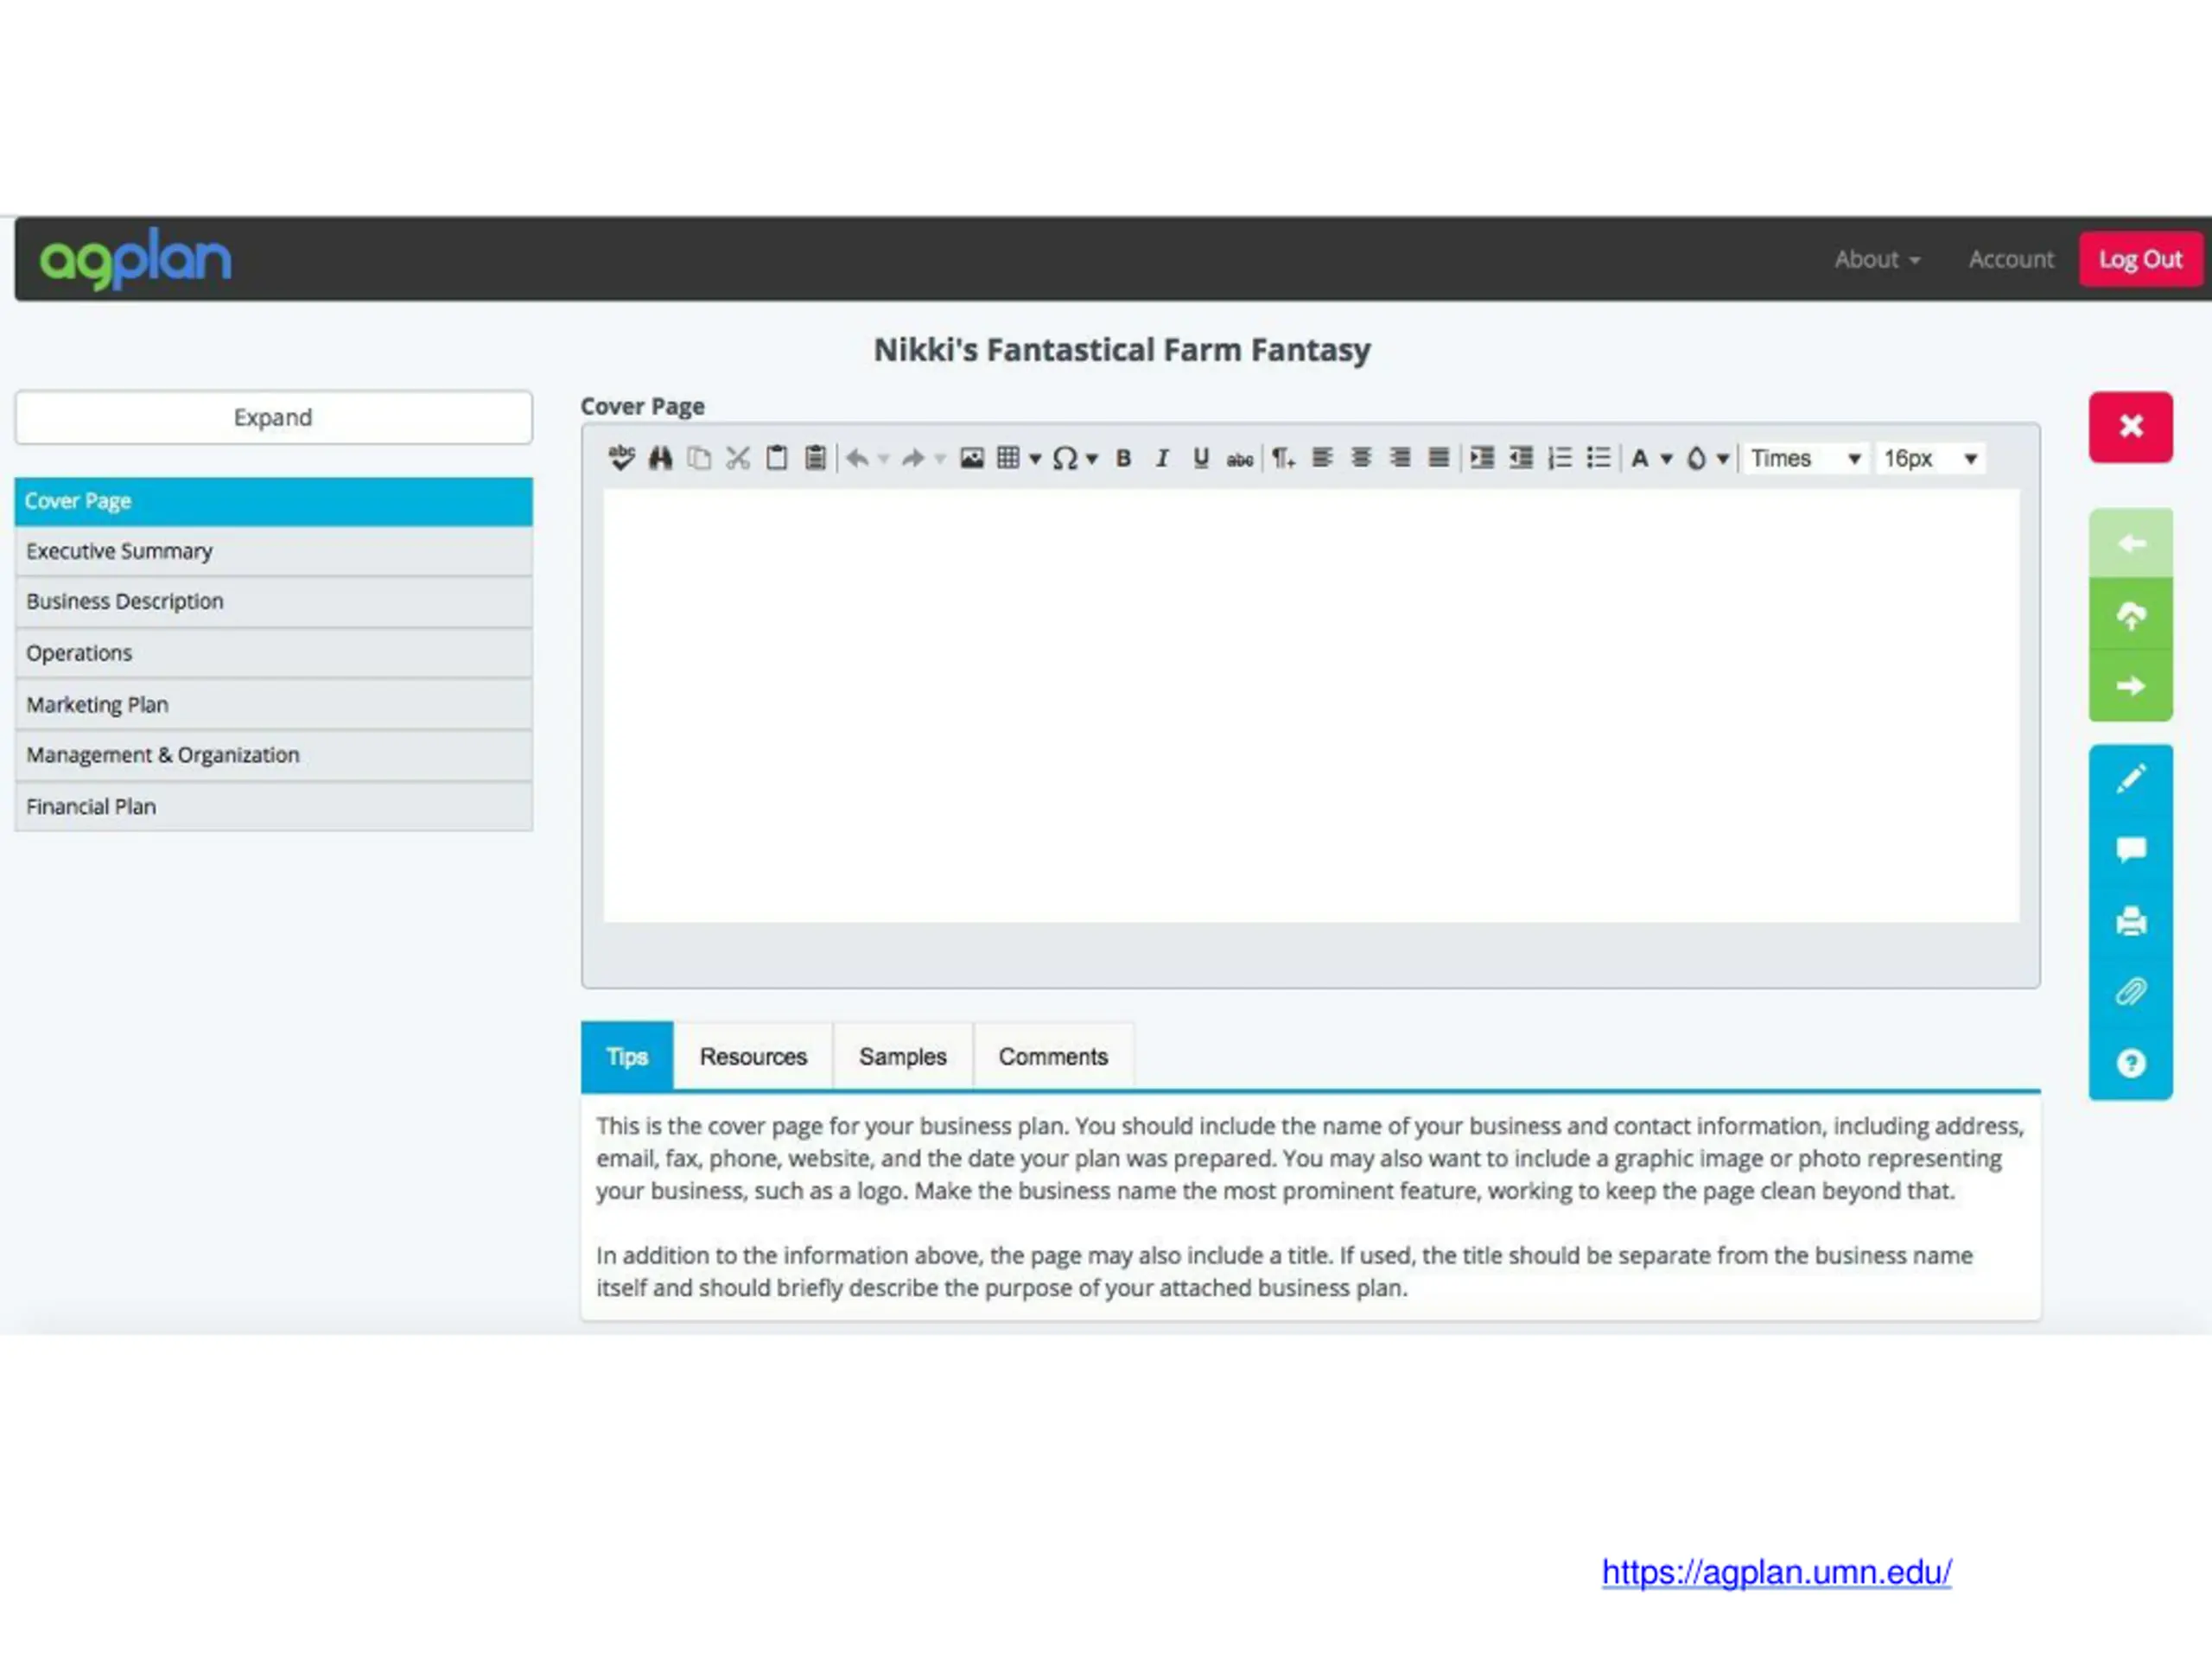This screenshot has width=2212, height=1659.
Task: Click the paste clipboard icon
Action: click(x=776, y=458)
